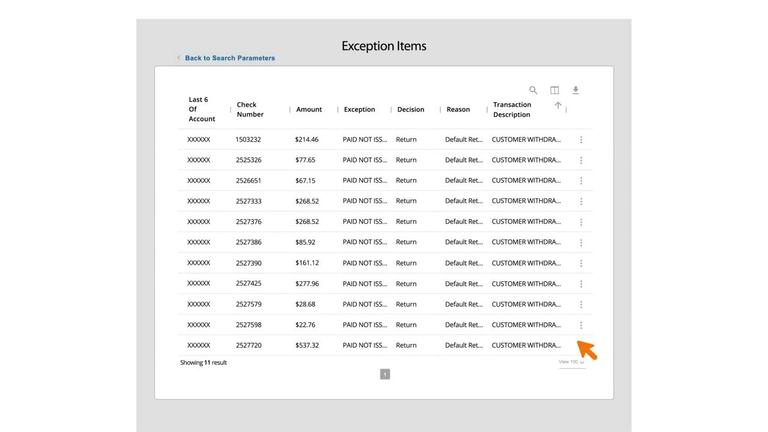Expand the View 100 results dropdown

click(x=572, y=362)
